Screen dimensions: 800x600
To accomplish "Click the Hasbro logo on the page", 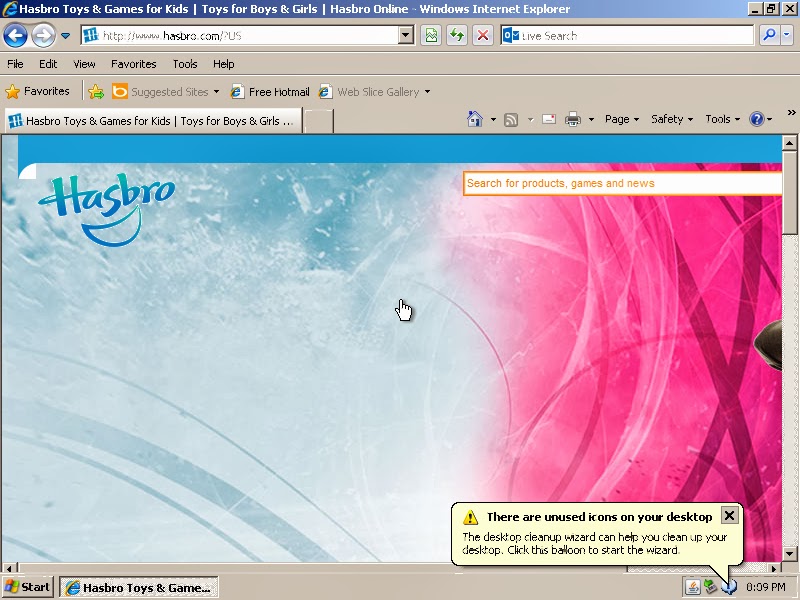I will pyautogui.click(x=107, y=210).
